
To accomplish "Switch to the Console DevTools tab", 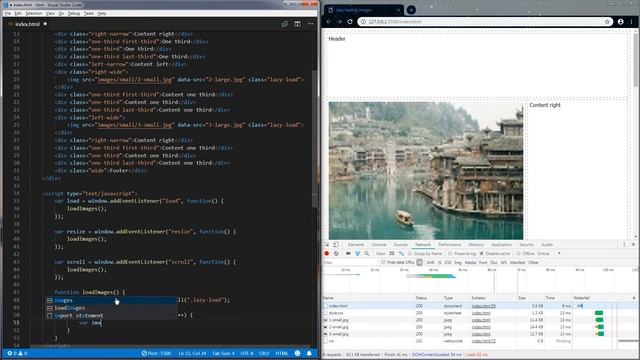I will tap(379, 245).
